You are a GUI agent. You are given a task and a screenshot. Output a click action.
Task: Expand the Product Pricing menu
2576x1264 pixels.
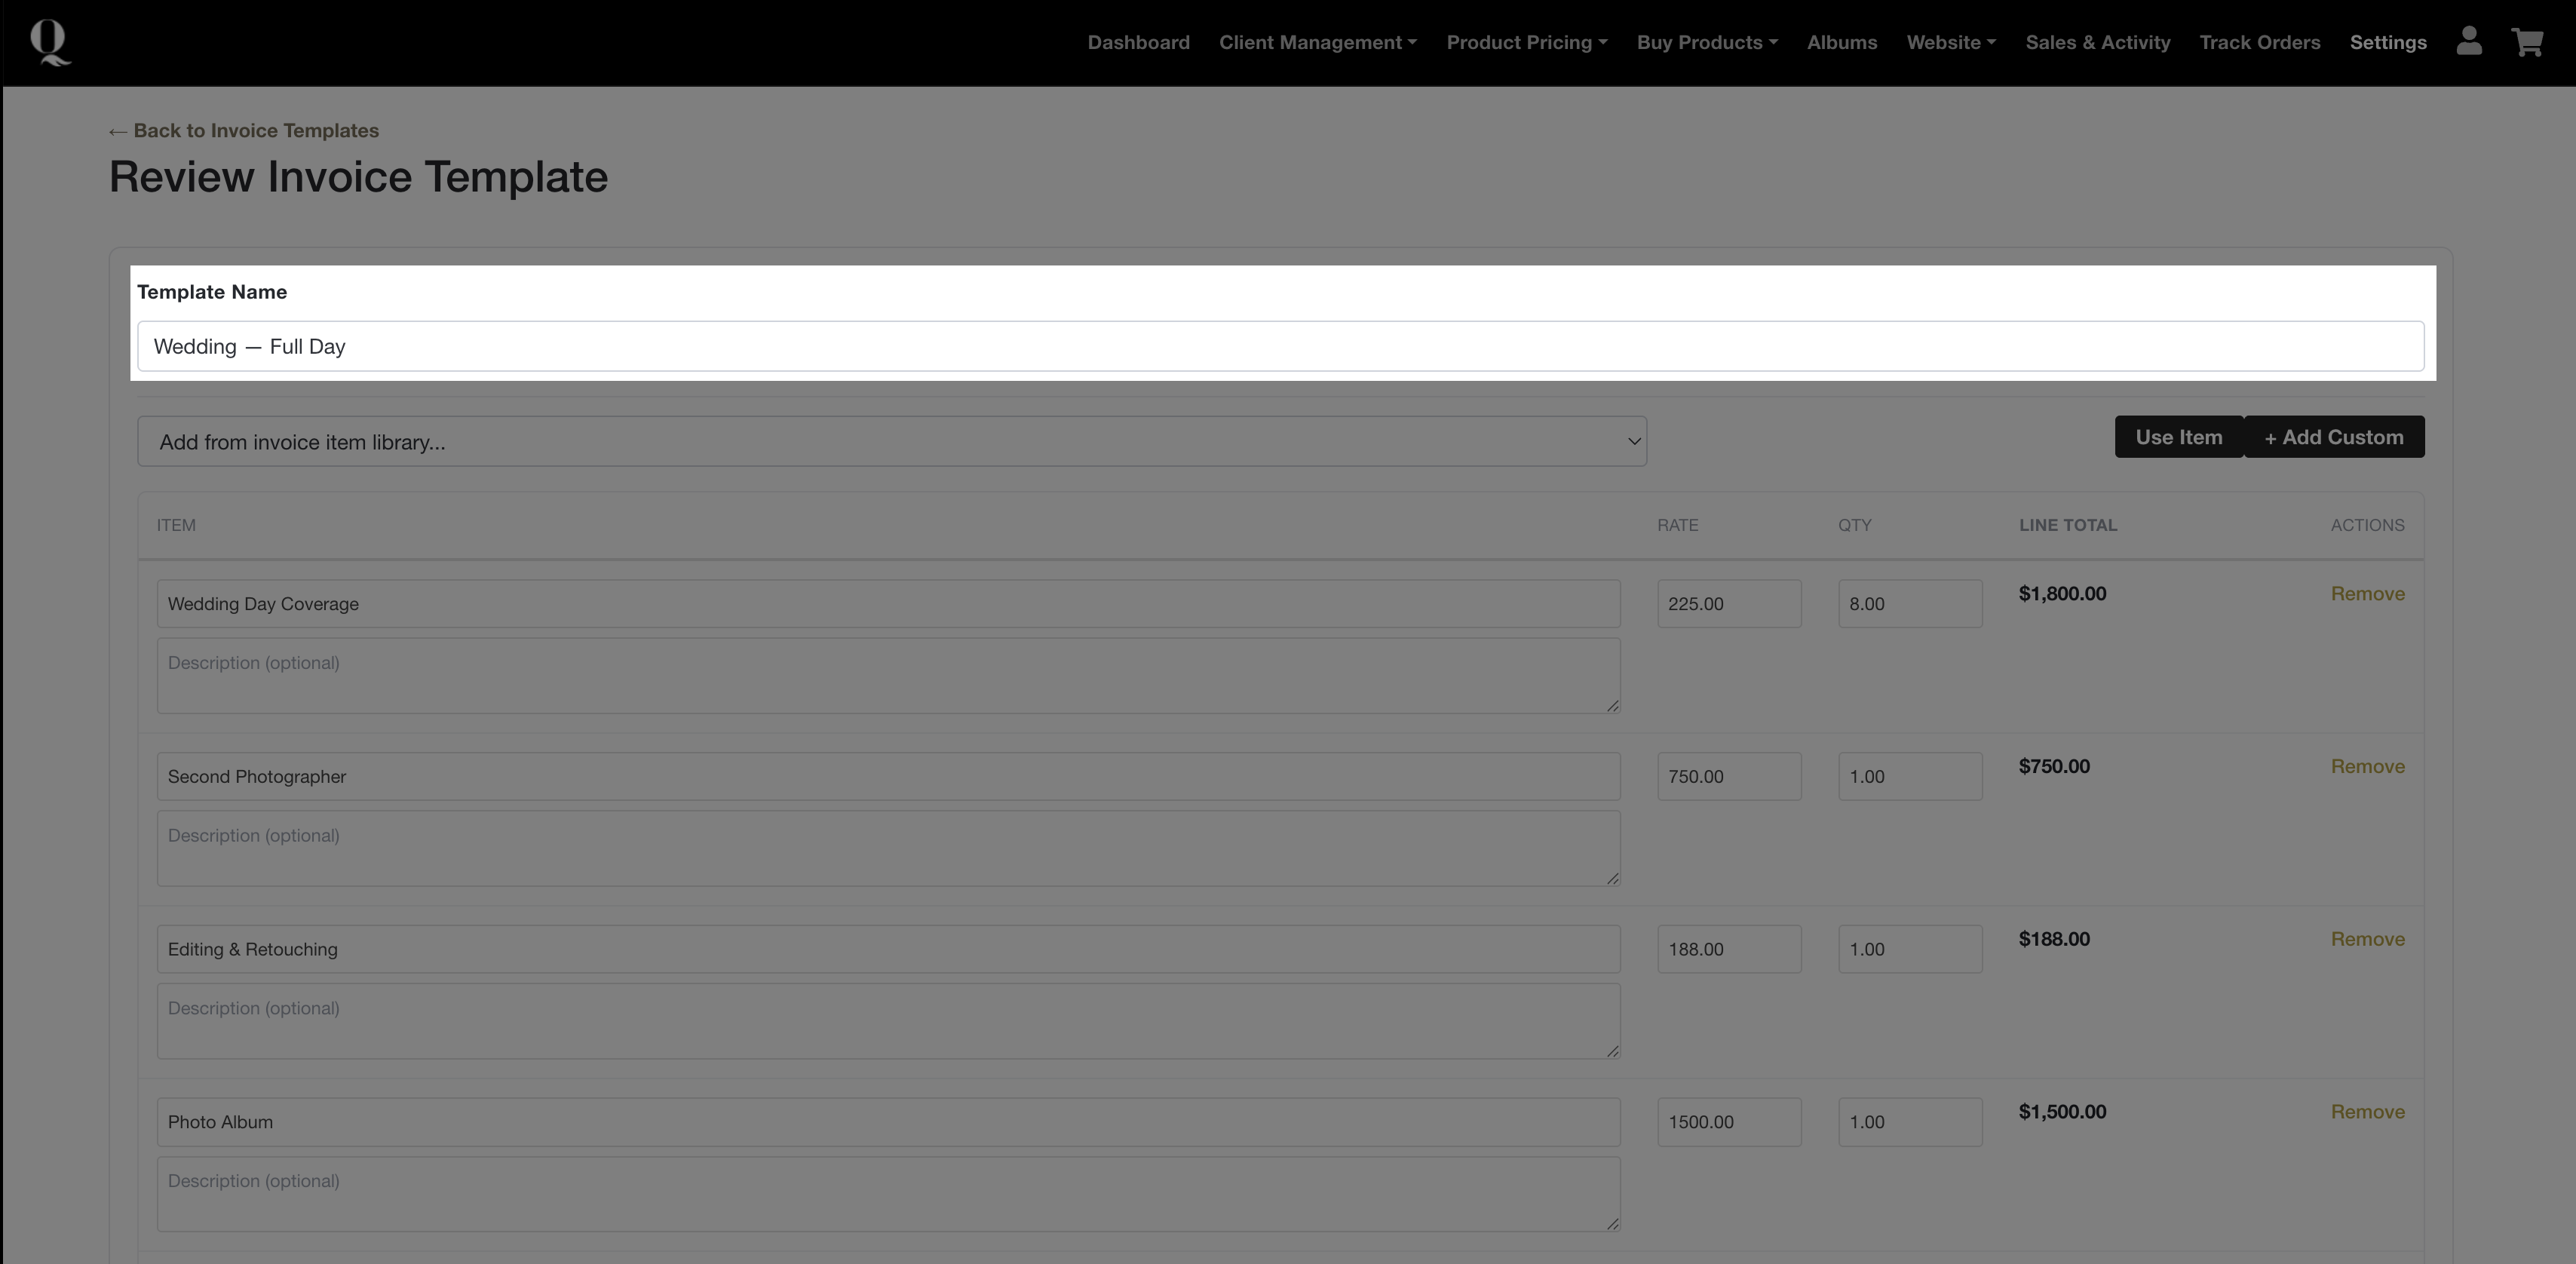point(1526,42)
